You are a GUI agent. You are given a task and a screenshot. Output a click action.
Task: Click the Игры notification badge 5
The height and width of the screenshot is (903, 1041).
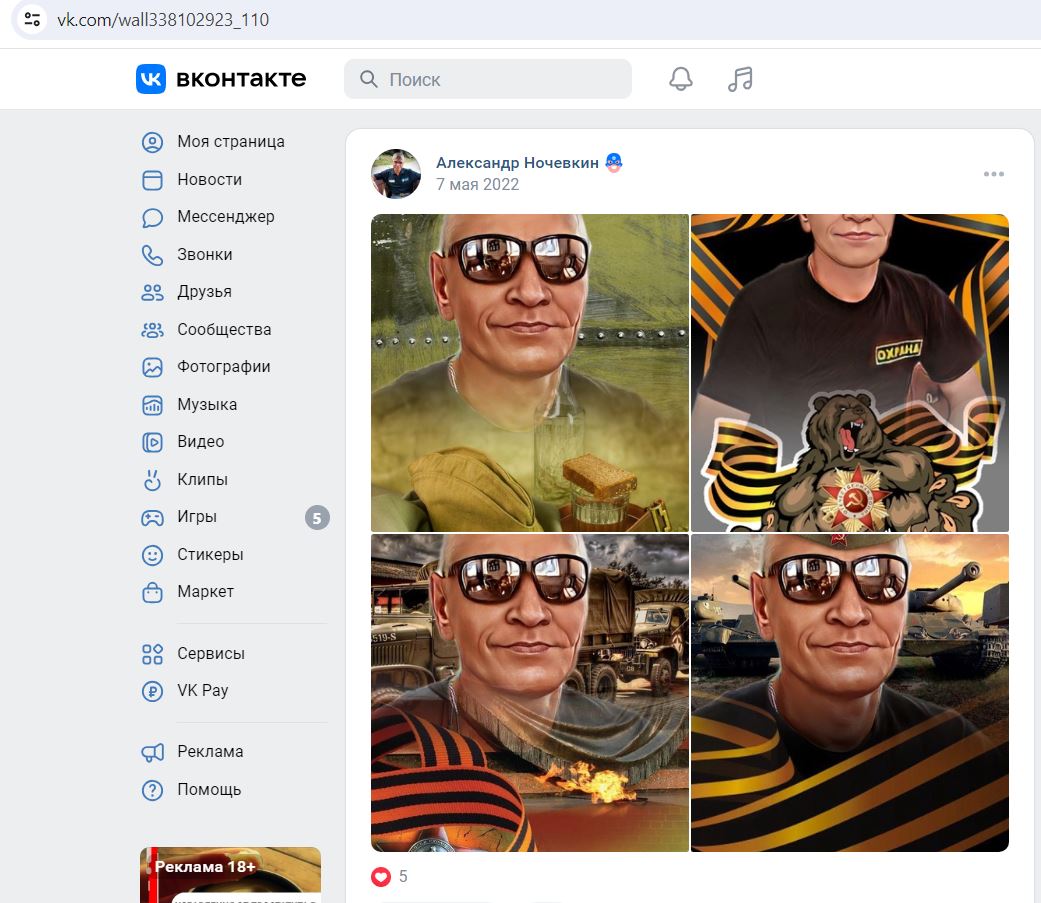pos(317,518)
